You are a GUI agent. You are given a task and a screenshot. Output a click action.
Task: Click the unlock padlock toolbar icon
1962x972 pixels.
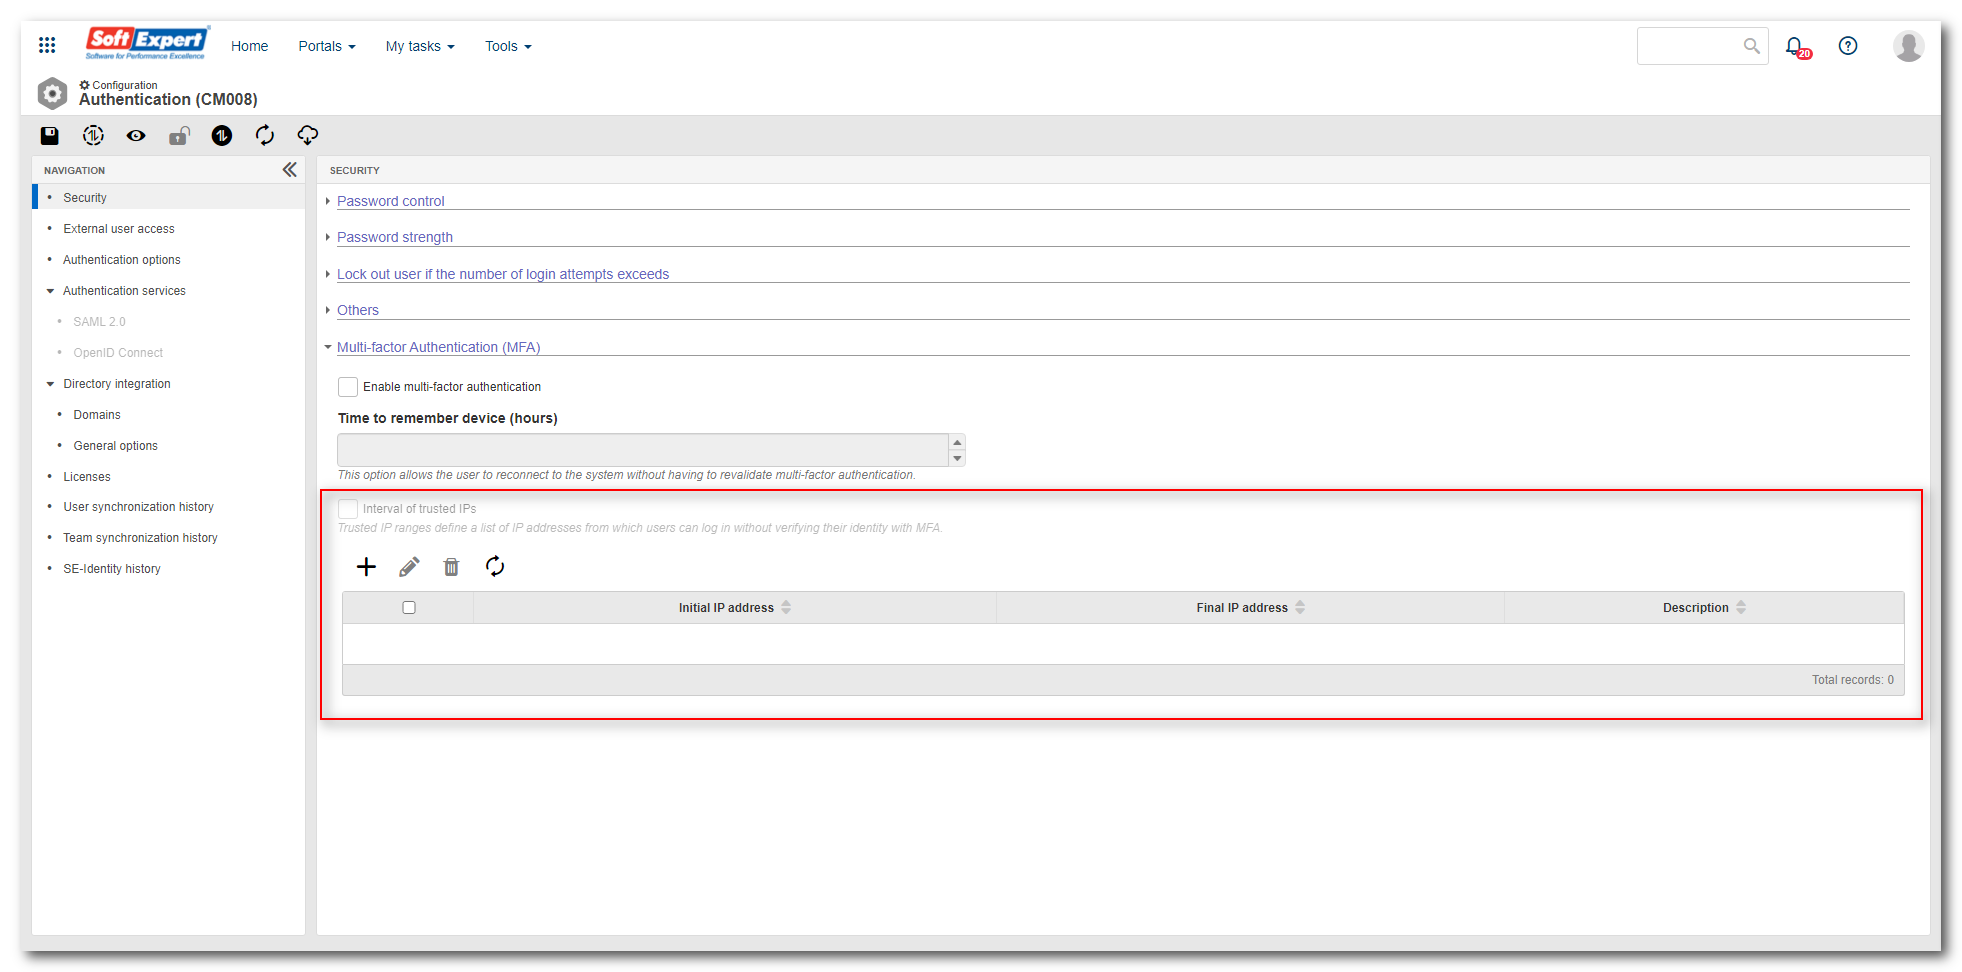click(x=179, y=135)
